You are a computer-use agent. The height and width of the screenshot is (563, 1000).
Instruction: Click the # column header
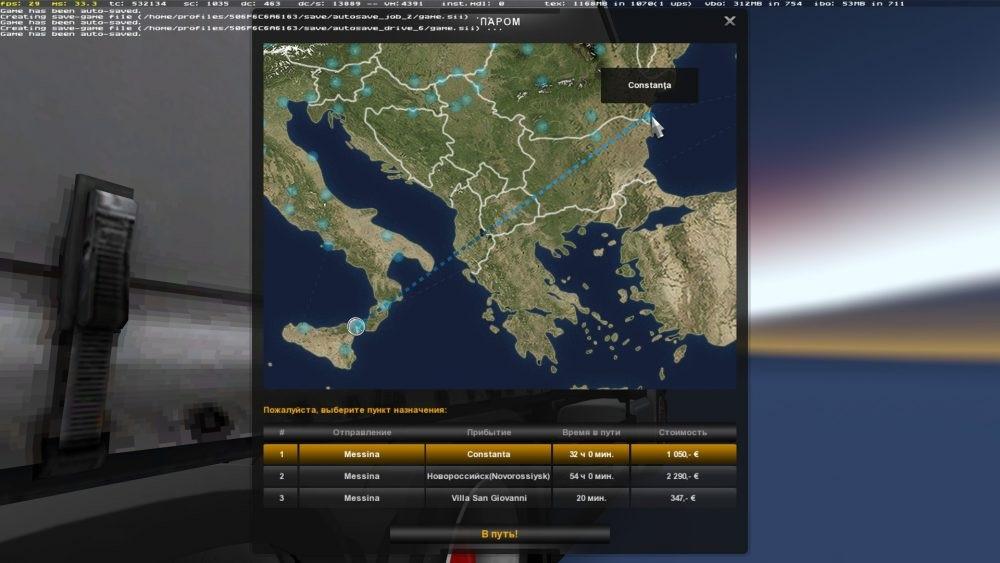281,432
